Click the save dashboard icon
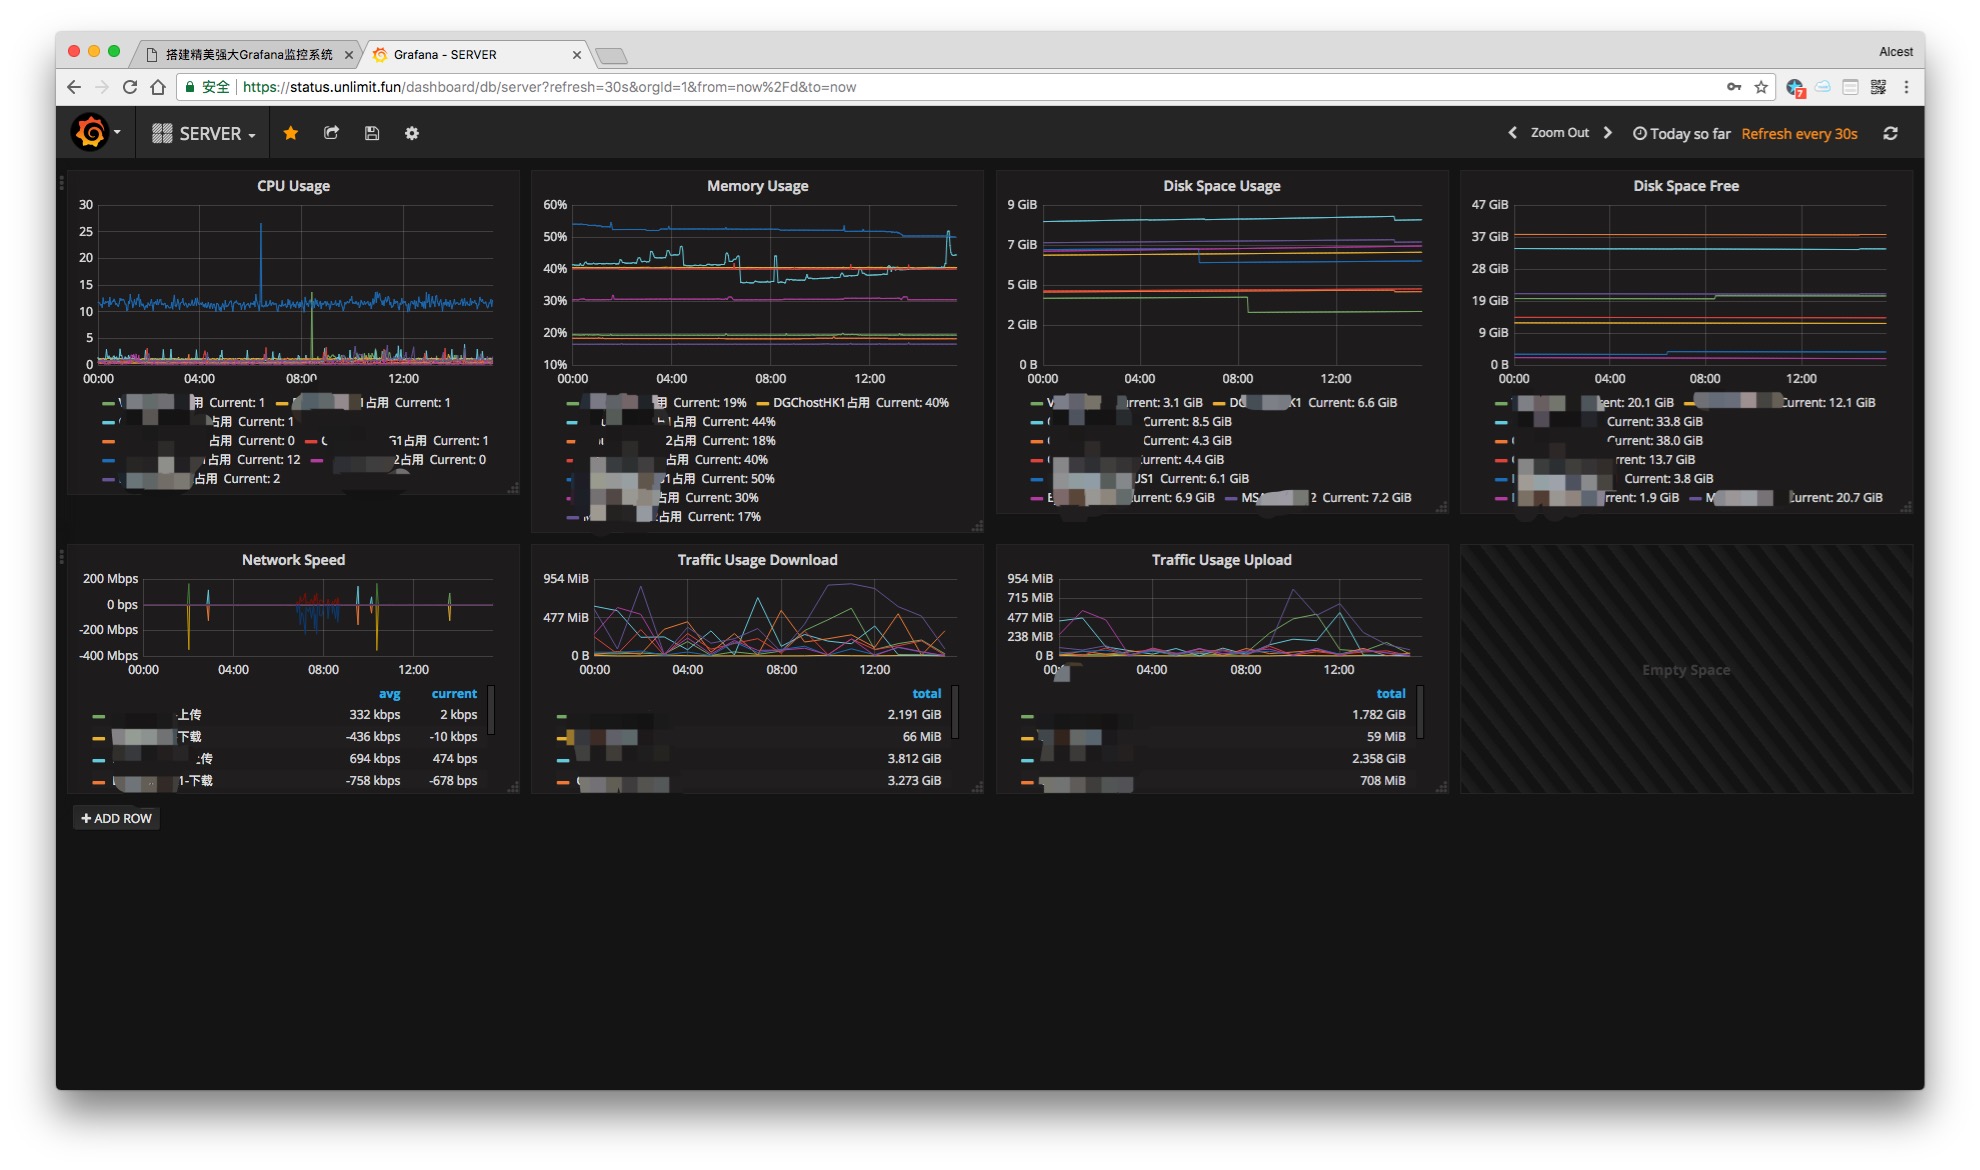 tap(372, 133)
